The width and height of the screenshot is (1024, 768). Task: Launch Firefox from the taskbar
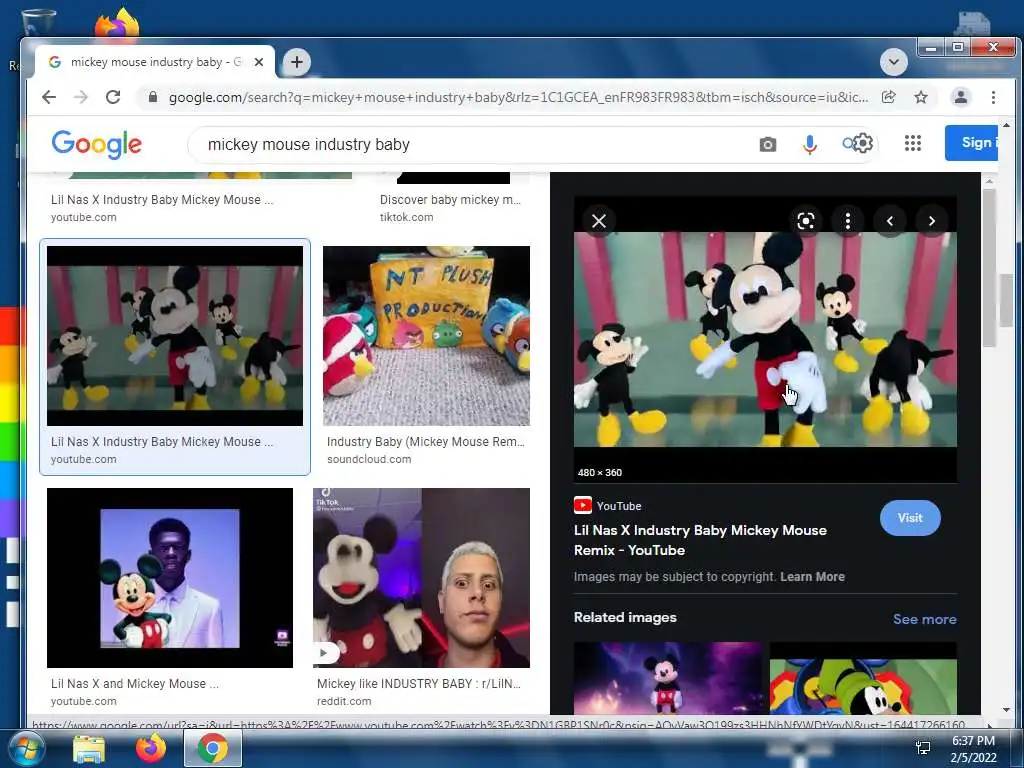point(151,748)
